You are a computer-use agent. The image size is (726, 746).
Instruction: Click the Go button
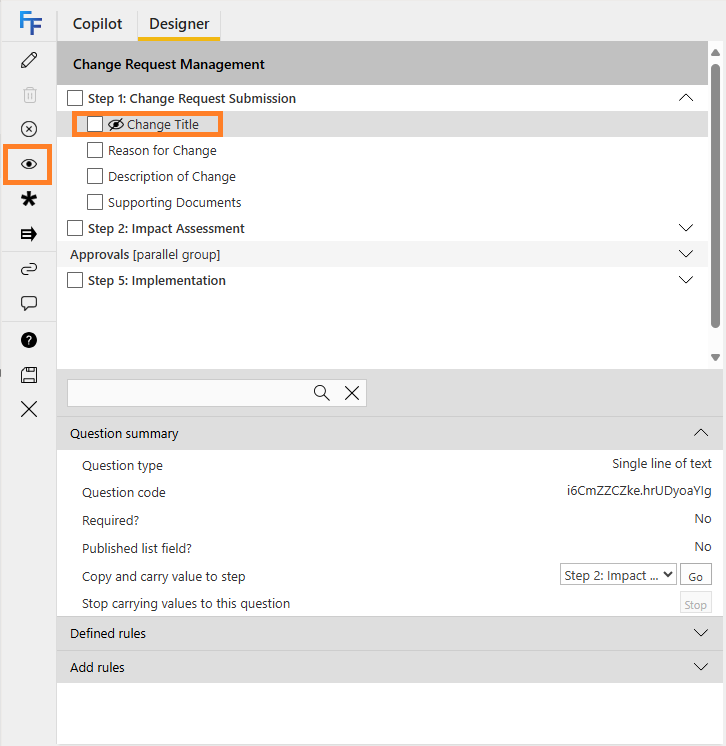point(696,575)
